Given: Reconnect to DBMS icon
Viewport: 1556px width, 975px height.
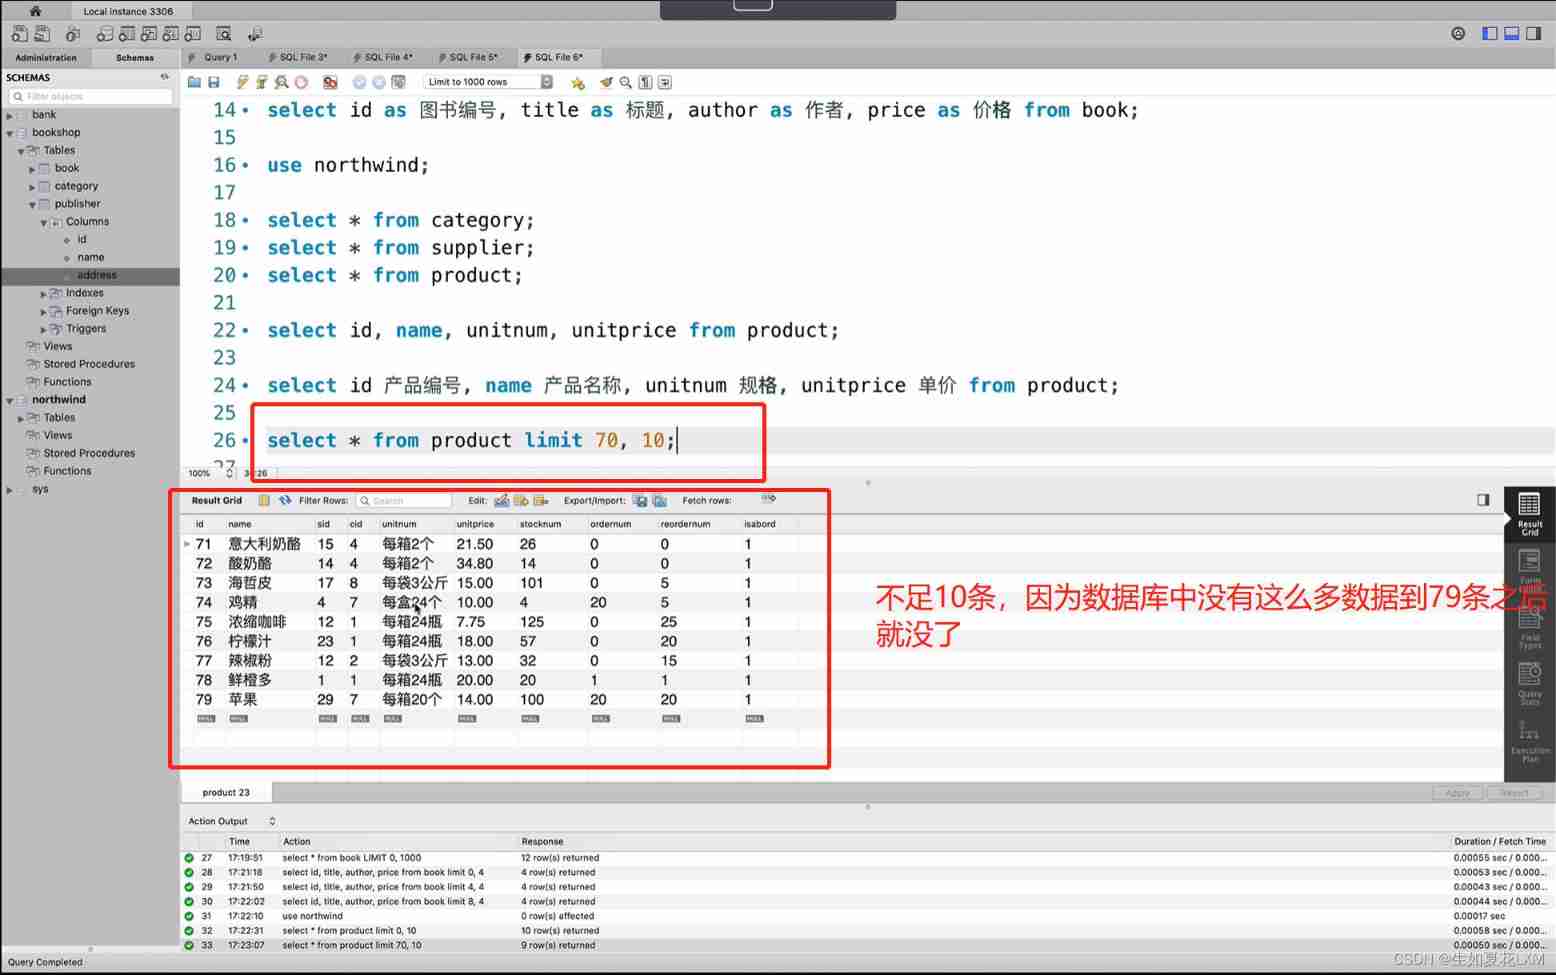Looking at the screenshot, I should pyautogui.click(x=255, y=34).
